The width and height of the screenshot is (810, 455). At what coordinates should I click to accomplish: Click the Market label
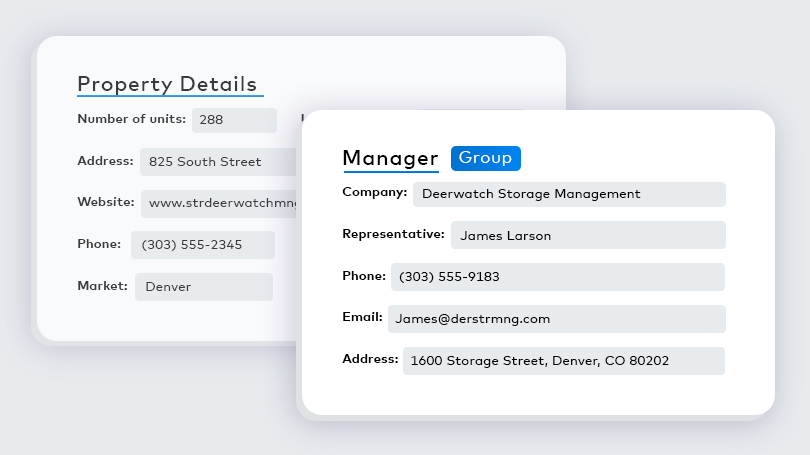click(102, 286)
